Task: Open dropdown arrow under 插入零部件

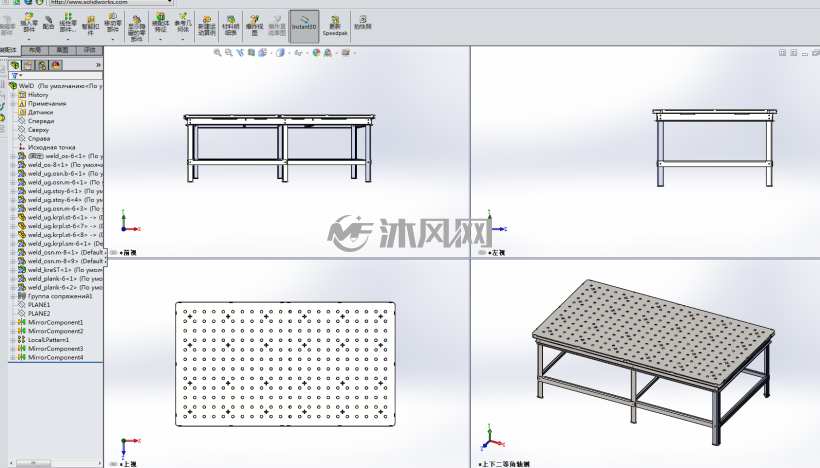Action: [x=29, y=39]
